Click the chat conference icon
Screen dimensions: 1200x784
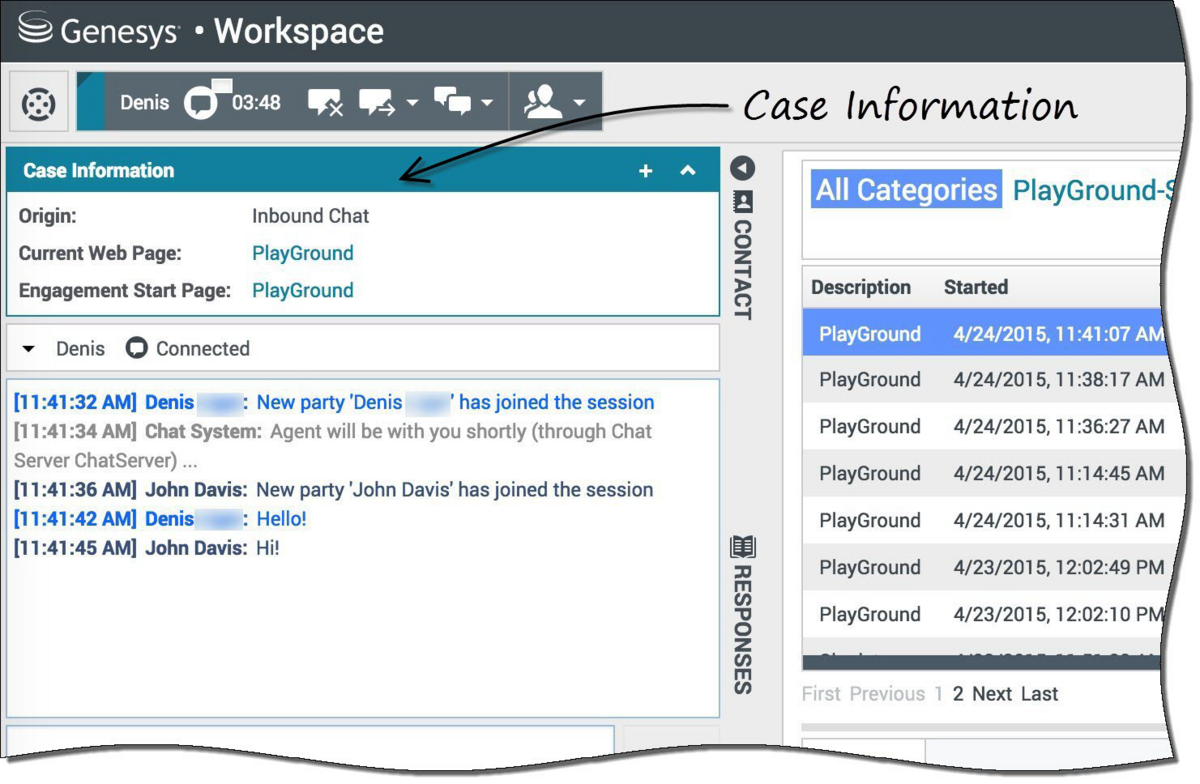tap(452, 102)
